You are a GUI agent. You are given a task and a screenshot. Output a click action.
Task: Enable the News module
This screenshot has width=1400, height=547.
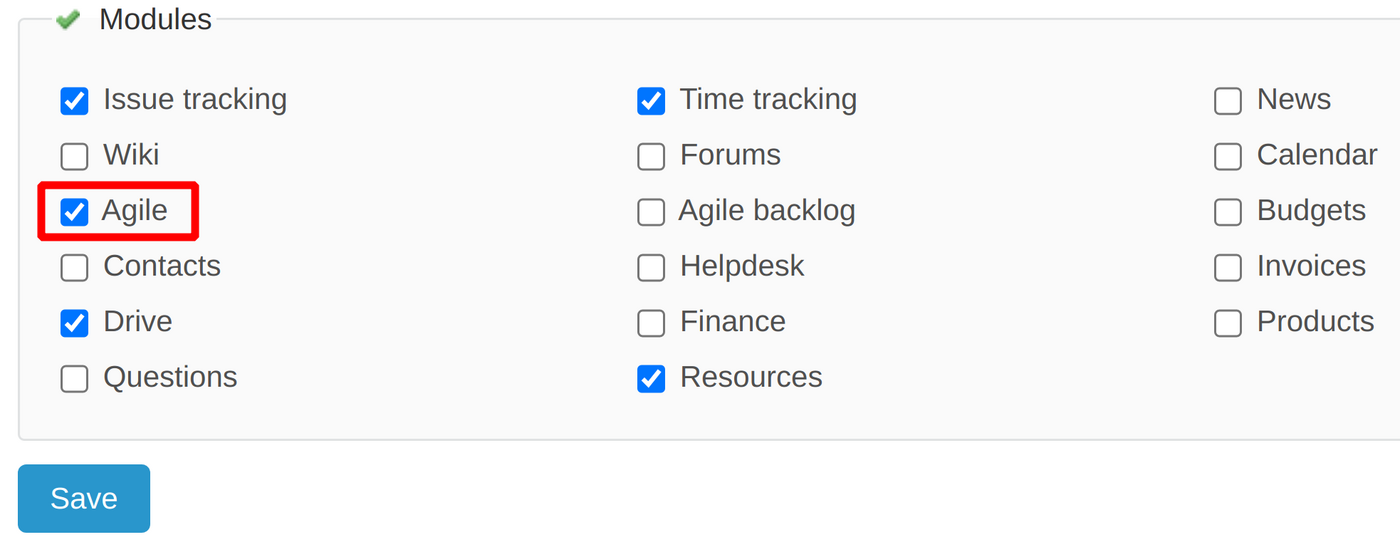pos(1228,101)
